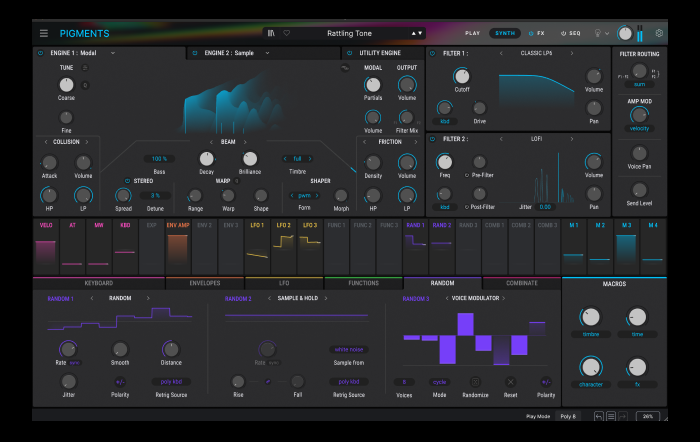Switch to the PLAY view
This screenshot has width=700, height=442.
pos(472,33)
